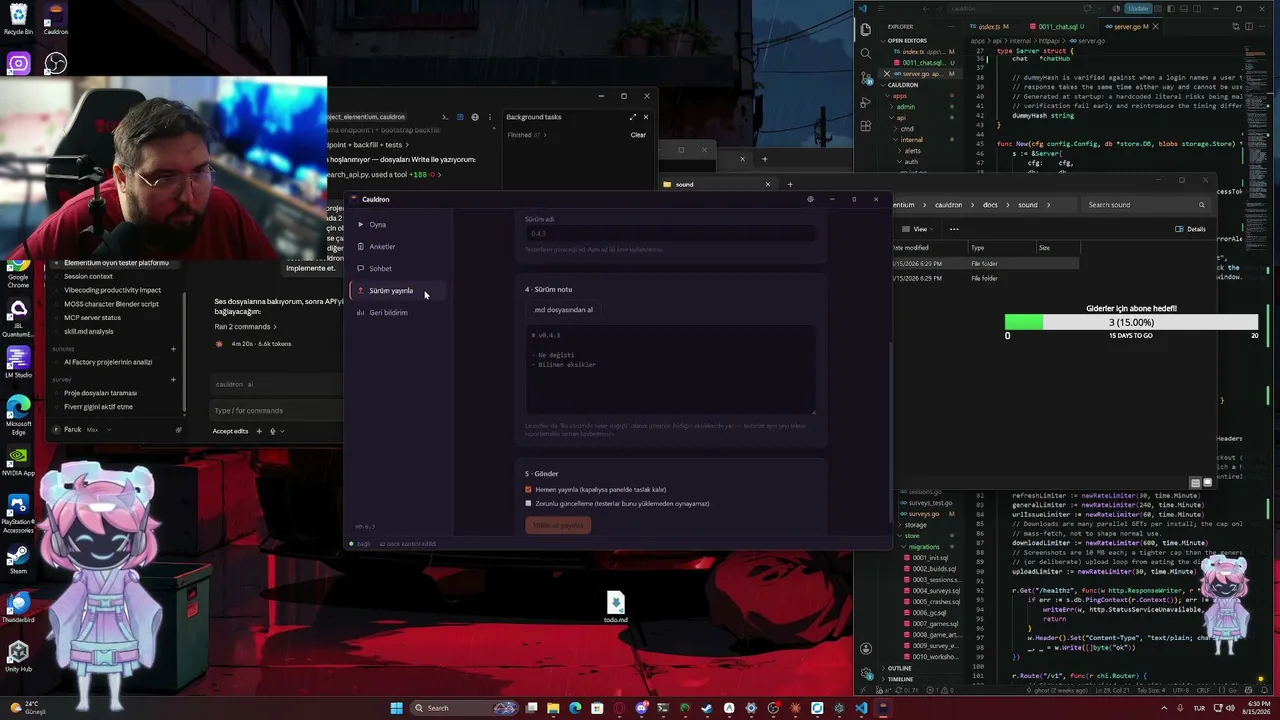Open VS Code Accounts icon

coord(866,648)
